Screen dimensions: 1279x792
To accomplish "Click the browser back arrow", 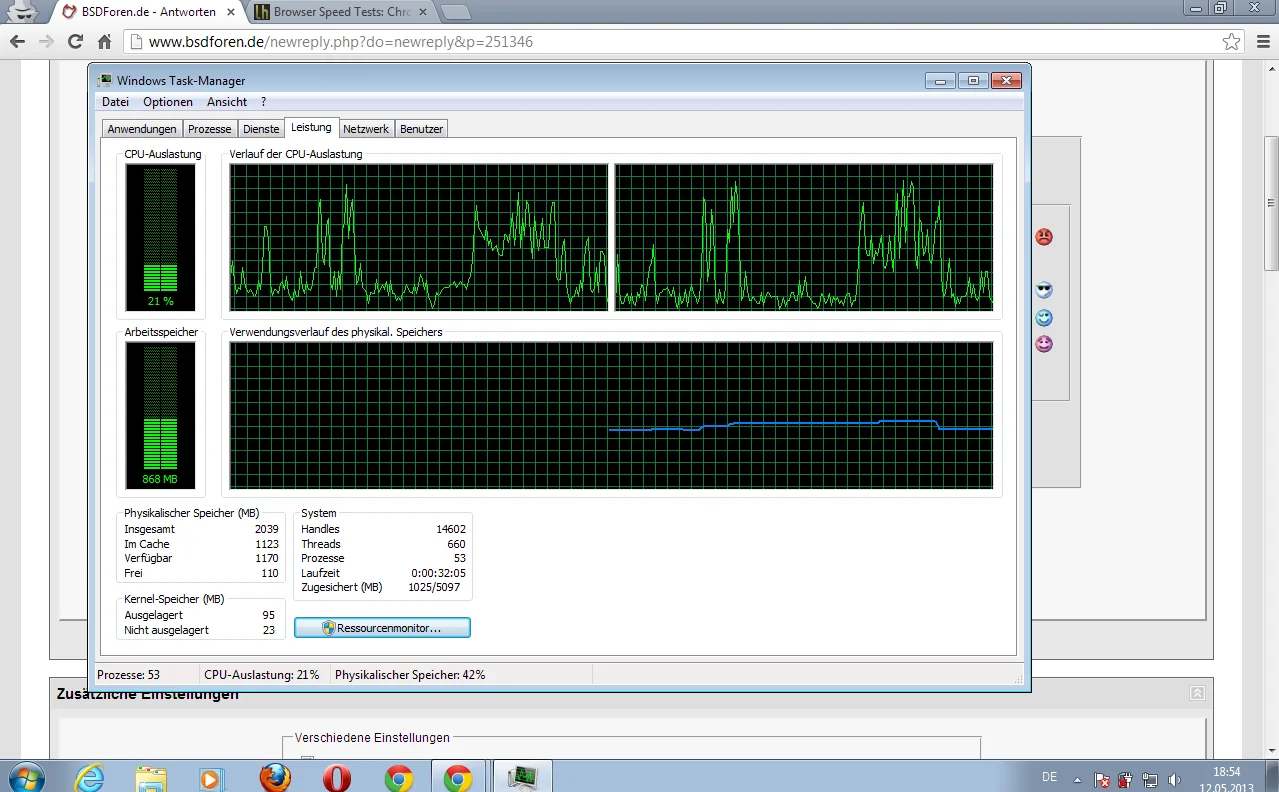I will point(17,42).
